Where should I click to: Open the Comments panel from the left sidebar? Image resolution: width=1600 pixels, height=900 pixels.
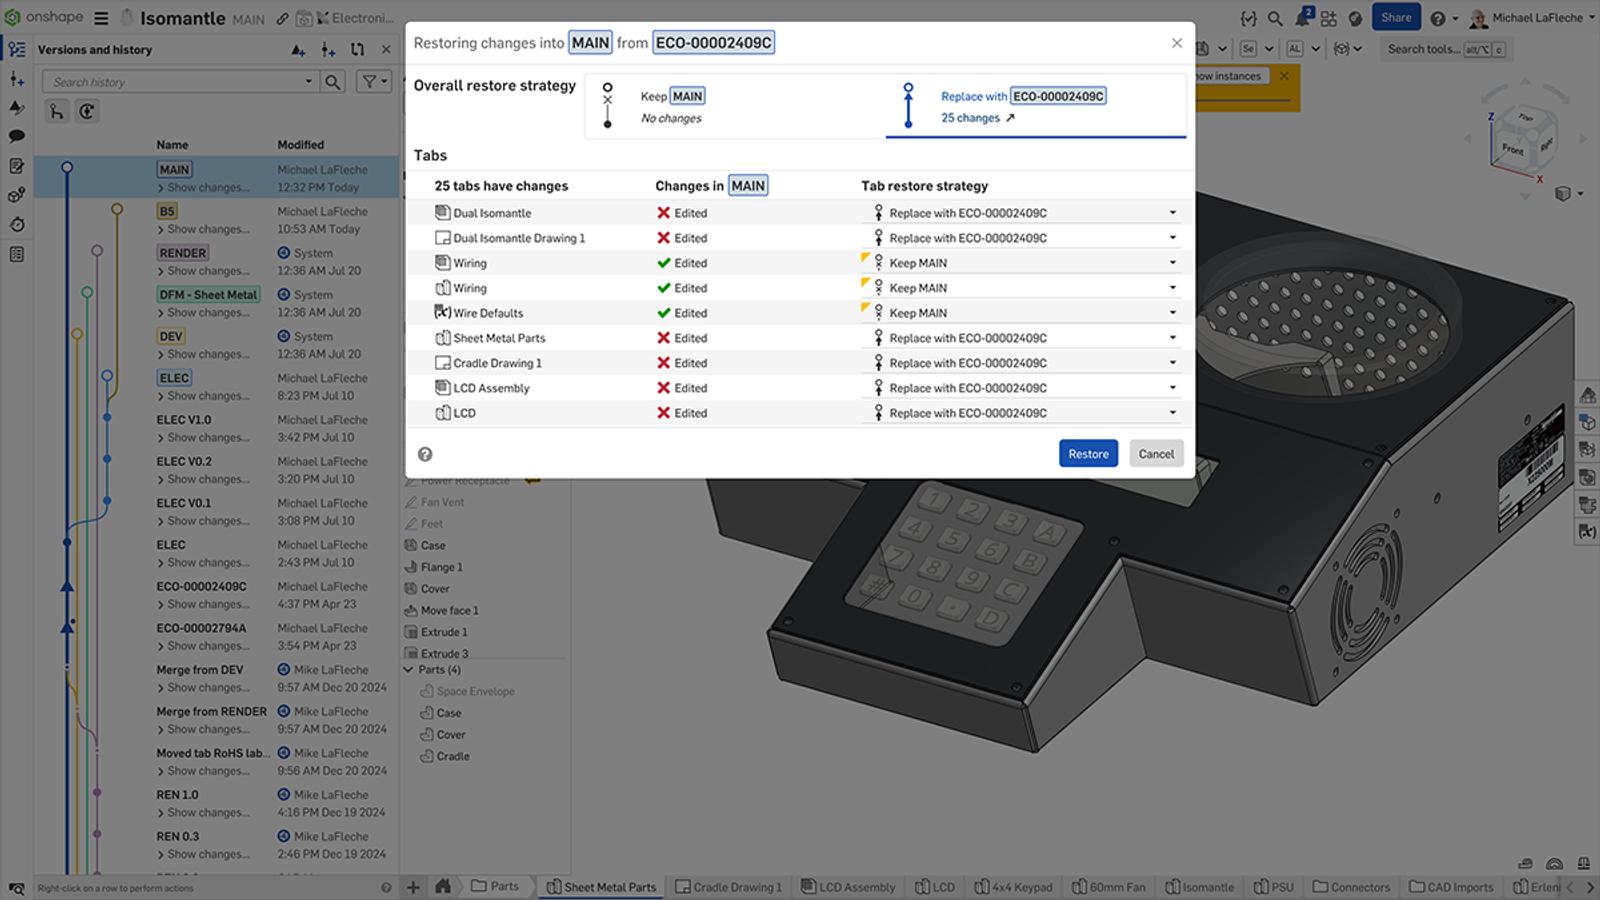(16, 135)
